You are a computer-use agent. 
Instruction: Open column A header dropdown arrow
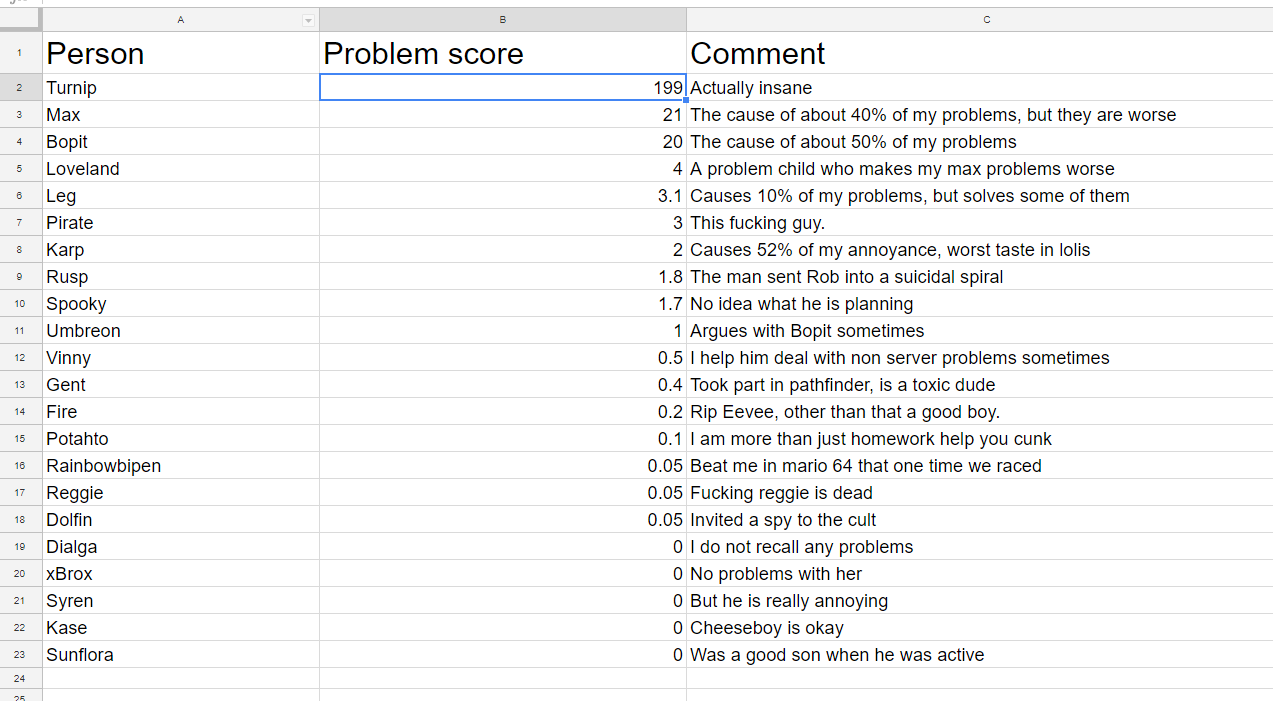[308, 21]
